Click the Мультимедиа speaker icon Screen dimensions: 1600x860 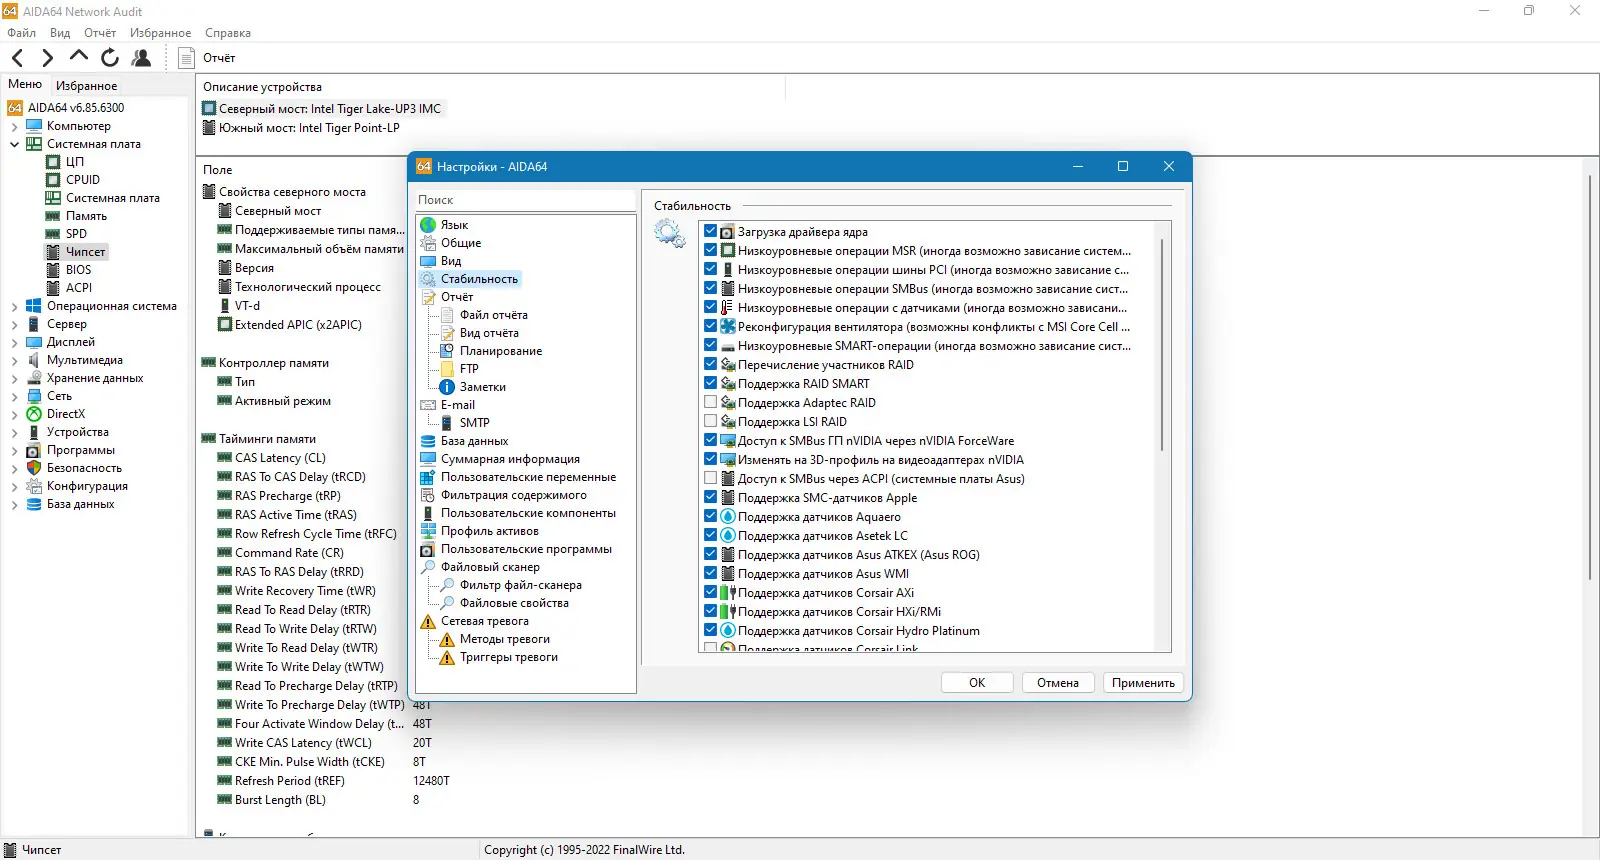tap(34, 360)
